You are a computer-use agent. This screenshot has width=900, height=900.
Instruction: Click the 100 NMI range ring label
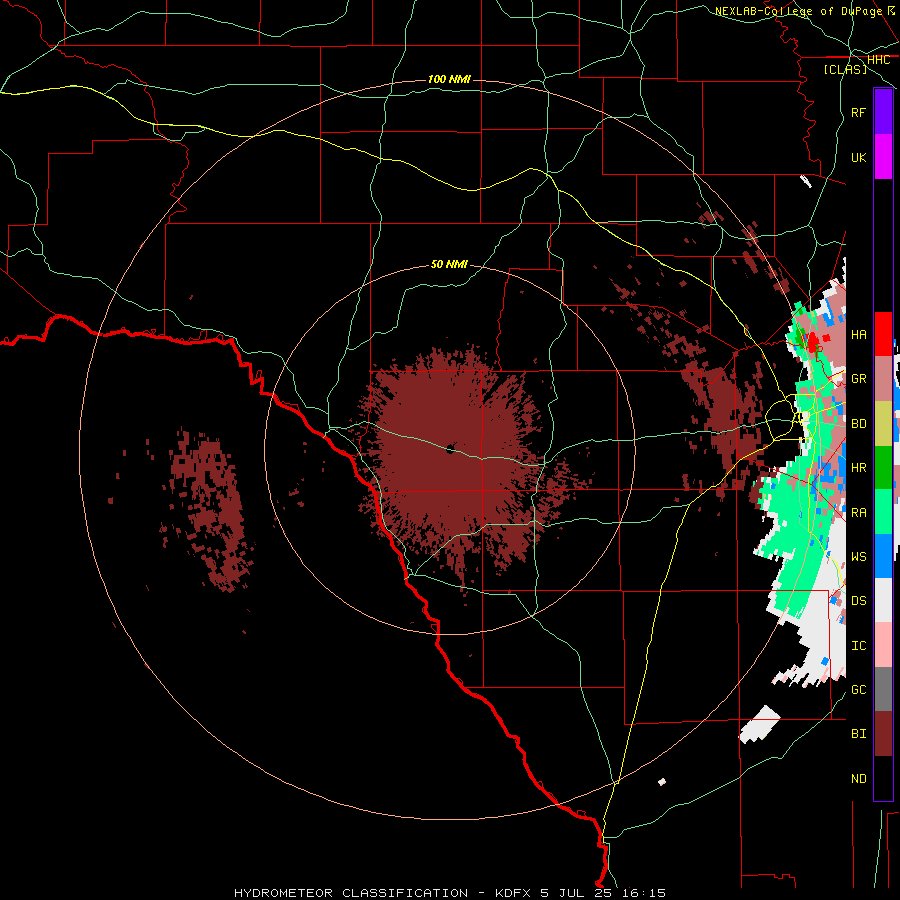[x=449, y=79]
